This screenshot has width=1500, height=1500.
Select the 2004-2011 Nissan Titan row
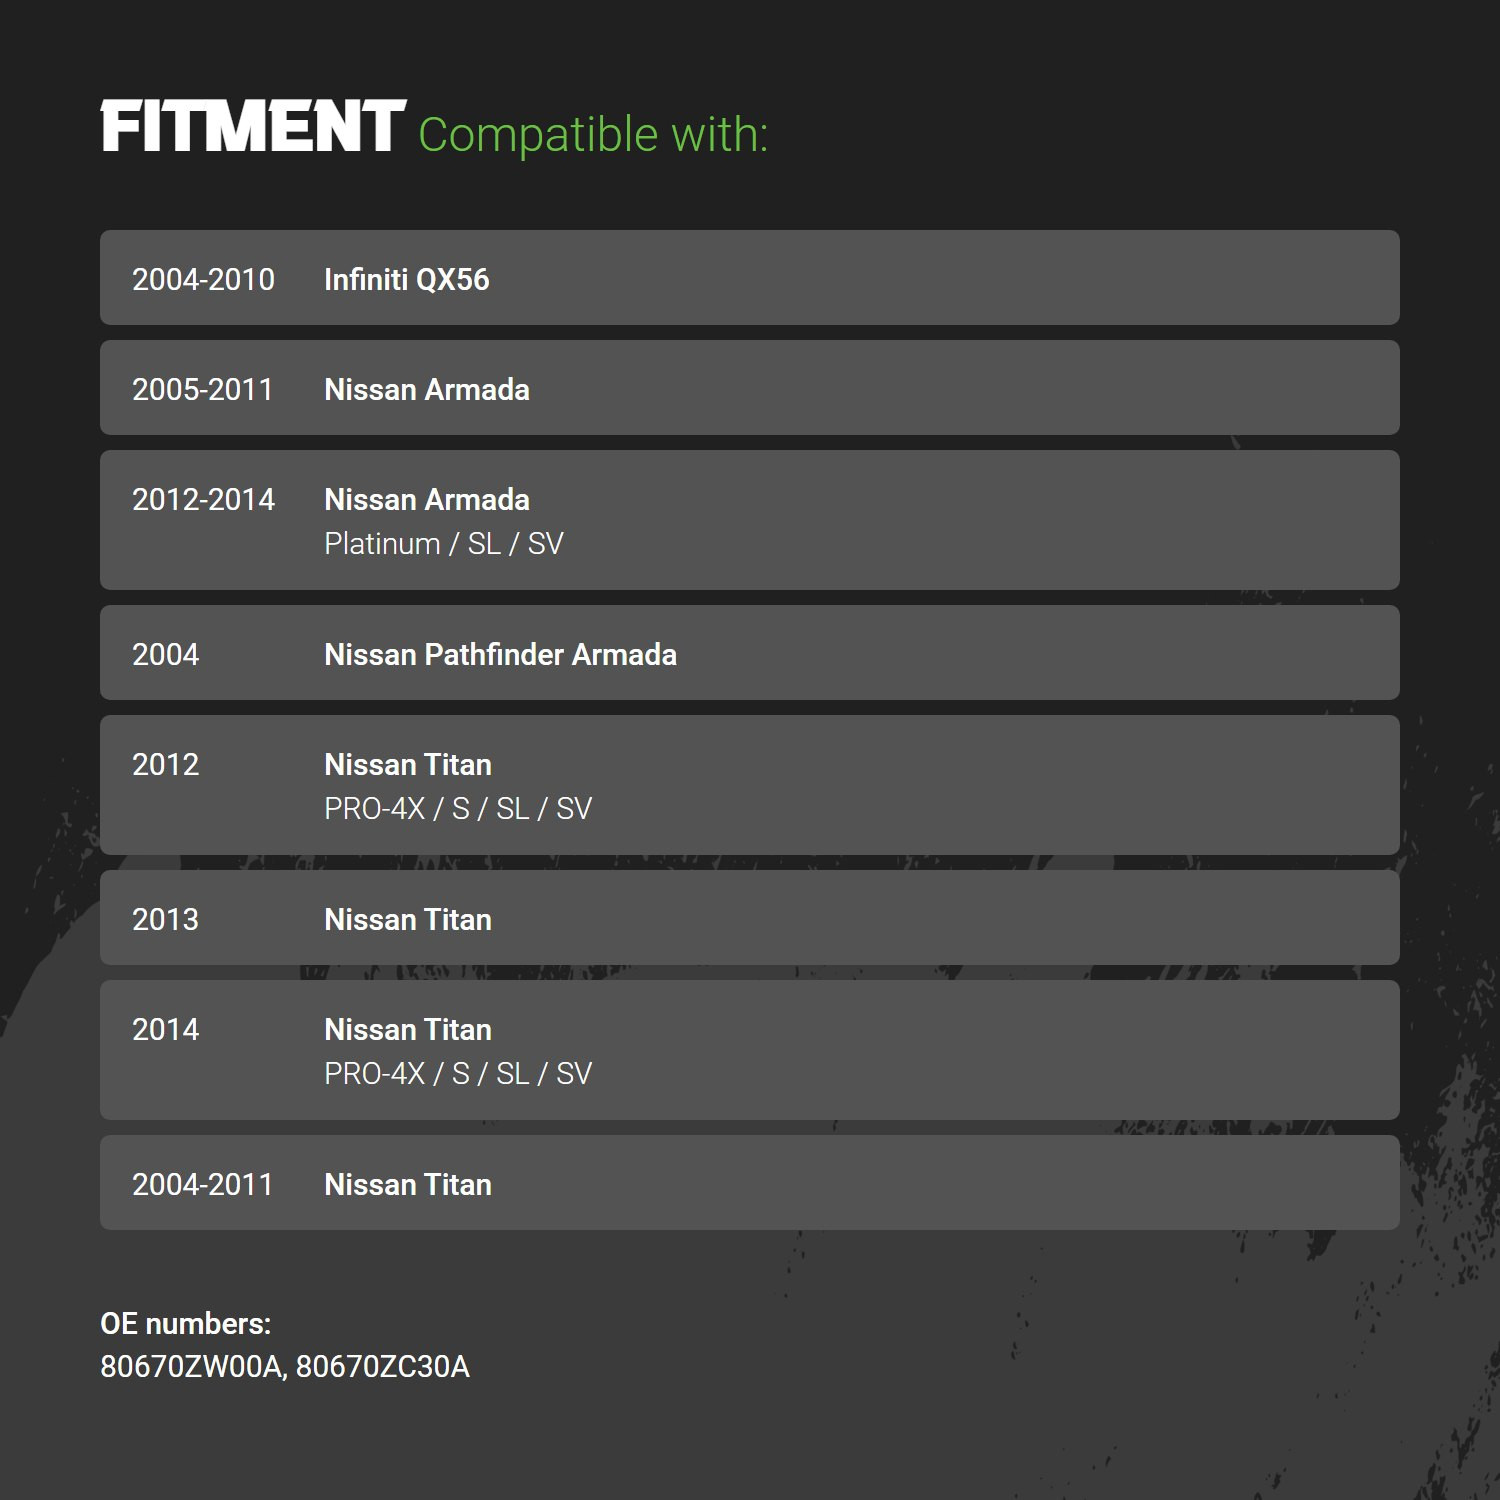[750, 1182]
